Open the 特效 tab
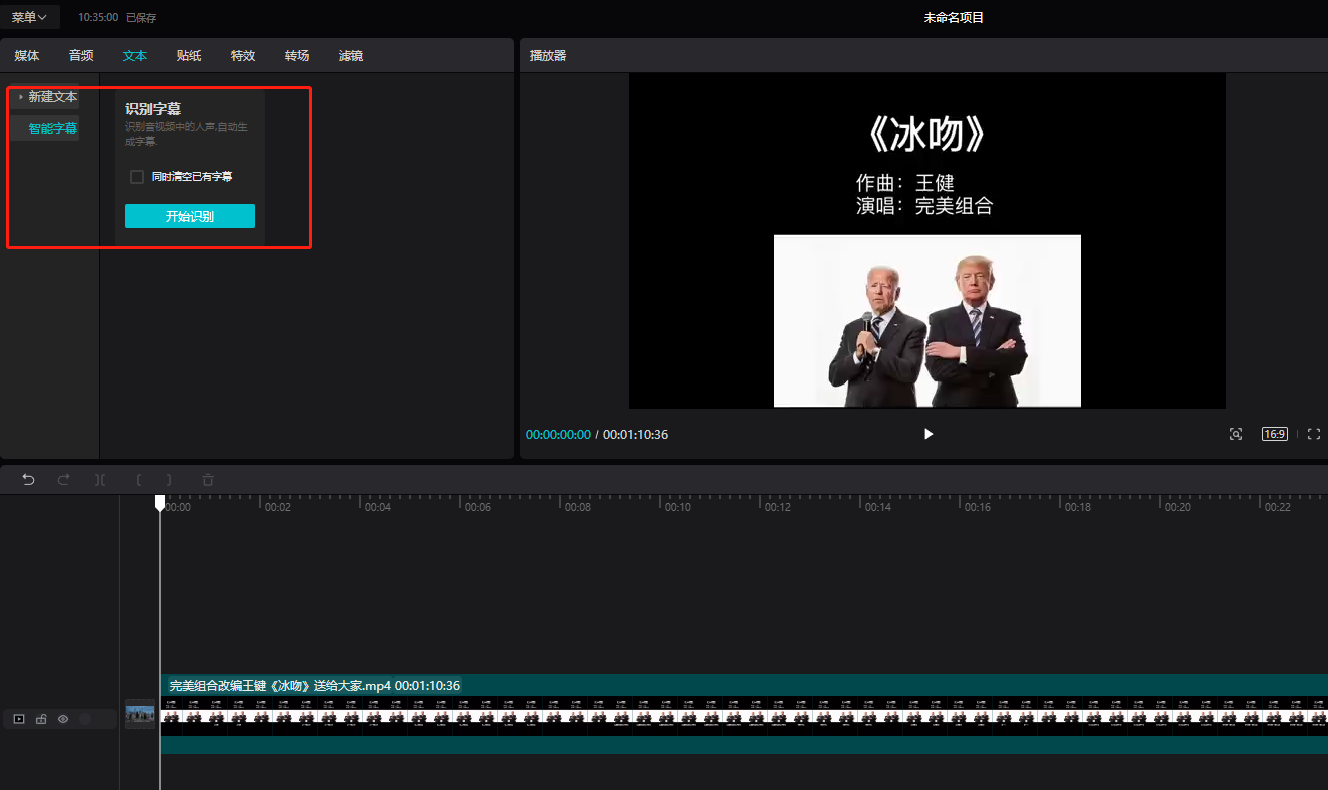The width and height of the screenshot is (1328, 790). pos(243,56)
